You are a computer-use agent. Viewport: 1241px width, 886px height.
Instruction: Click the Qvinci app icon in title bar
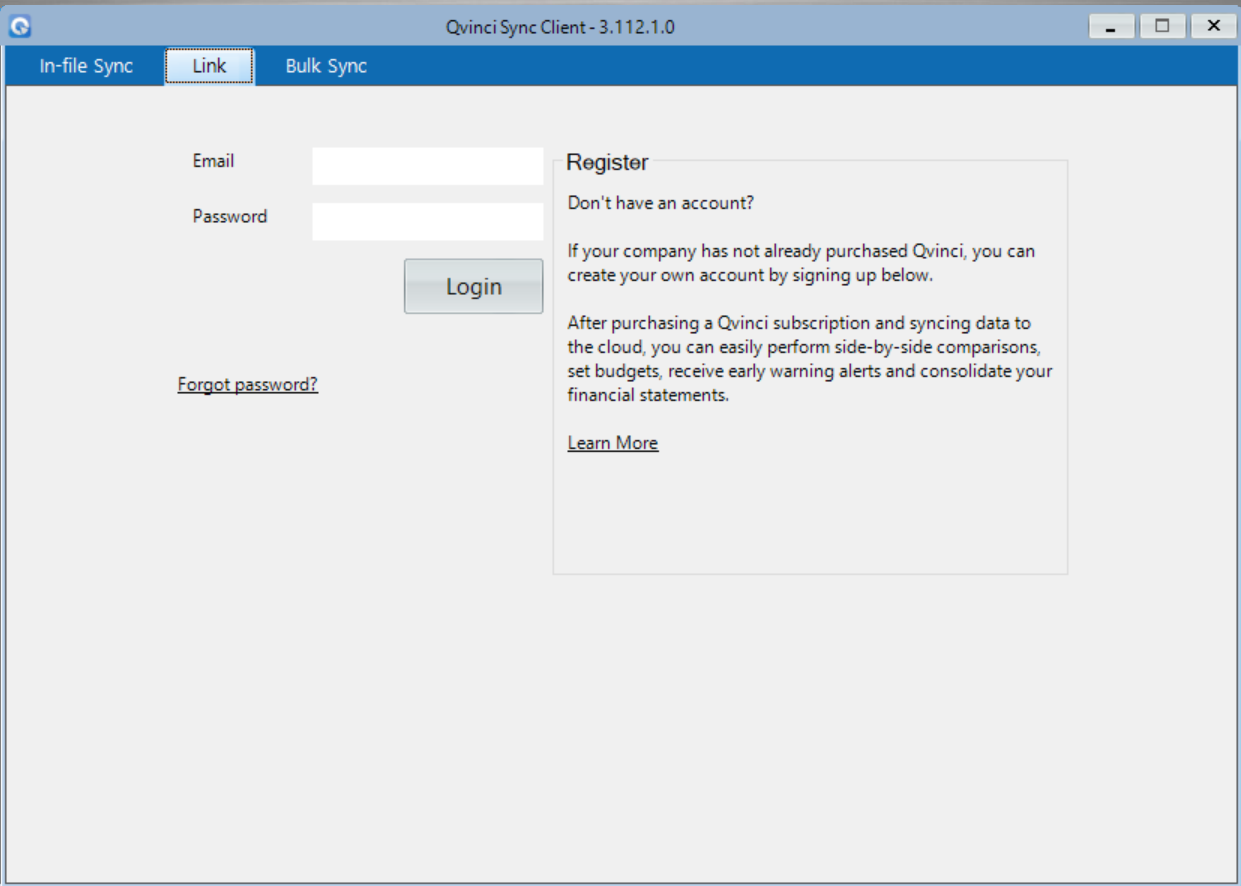point(20,26)
